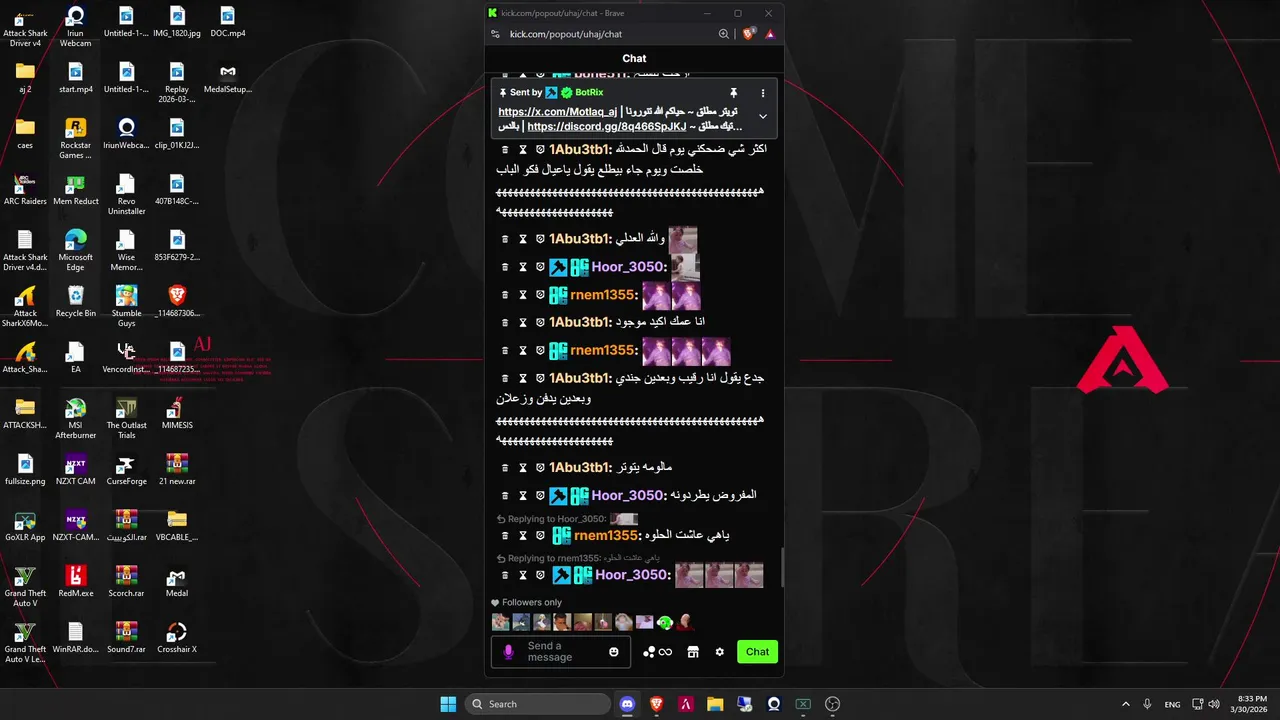Show hidden tray icons chevron
The width and height of the screenshot is (1280, 720).
tap(1125, 704)
